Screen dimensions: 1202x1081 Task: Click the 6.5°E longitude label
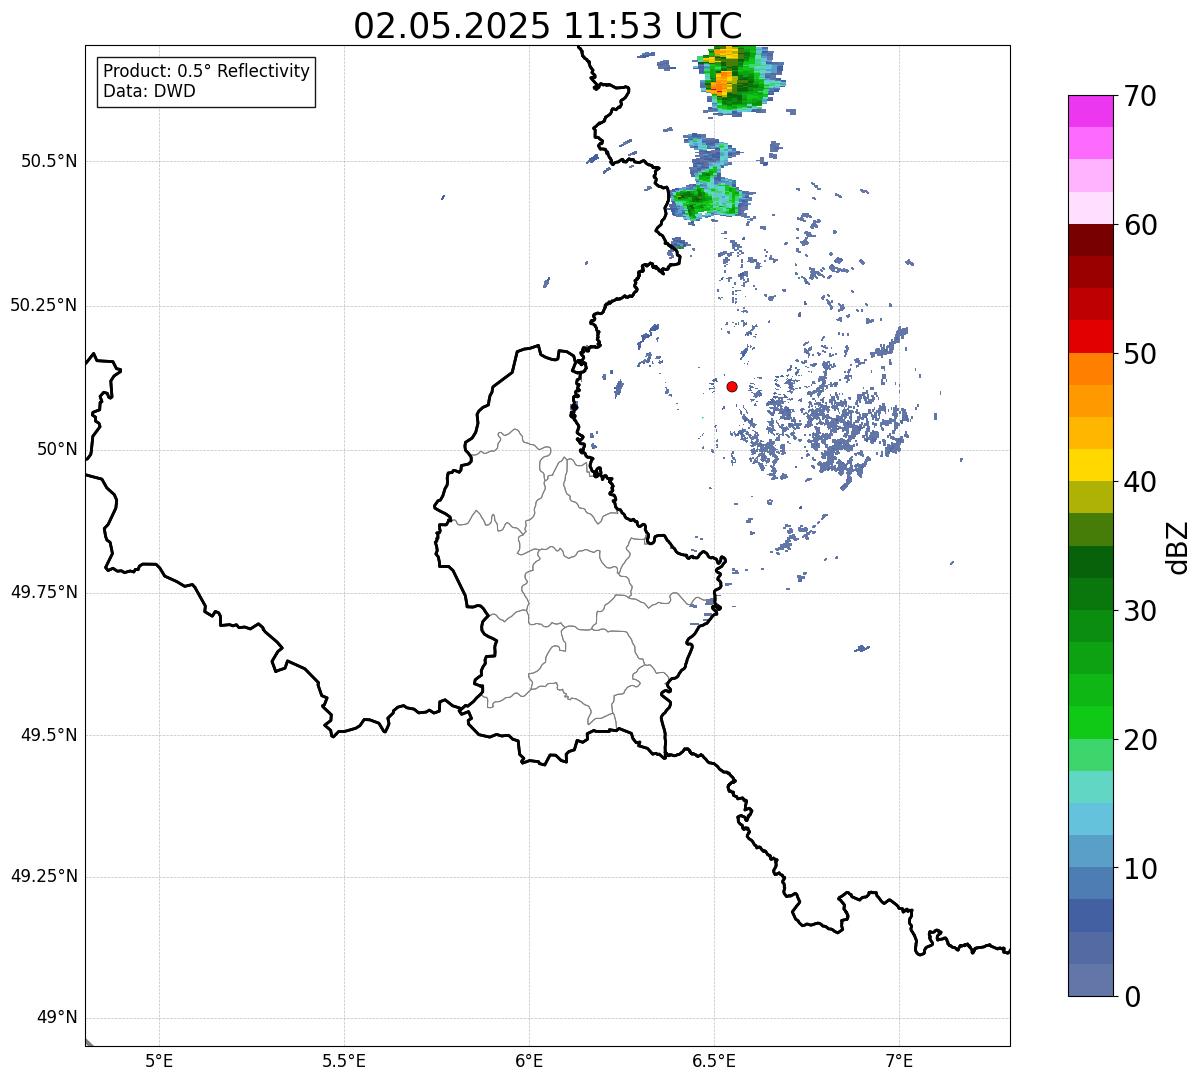(x=714, y=1060)
